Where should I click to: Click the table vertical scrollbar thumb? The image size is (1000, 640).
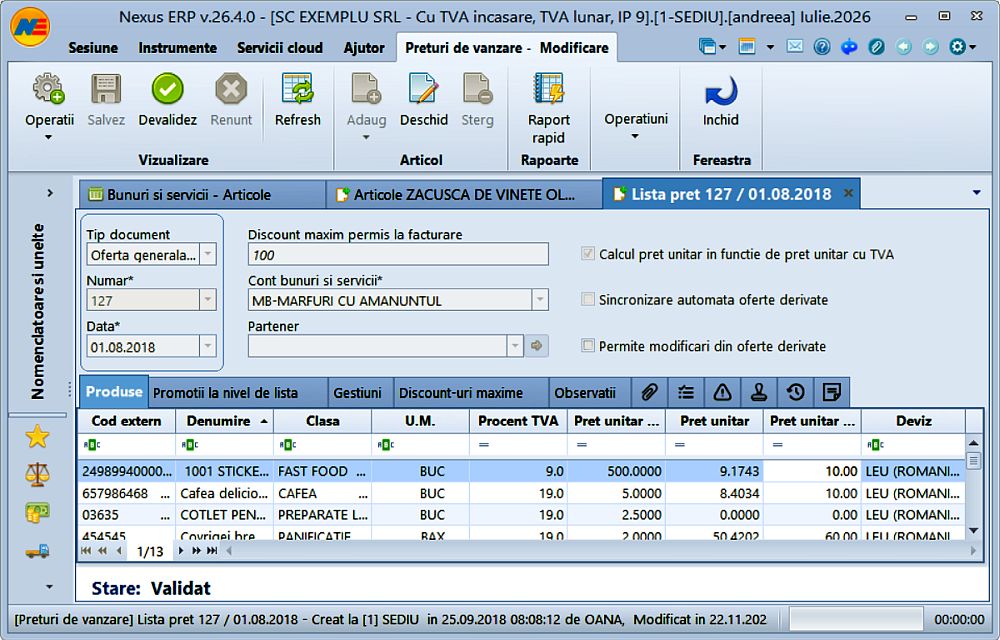[x=973, y=460]
